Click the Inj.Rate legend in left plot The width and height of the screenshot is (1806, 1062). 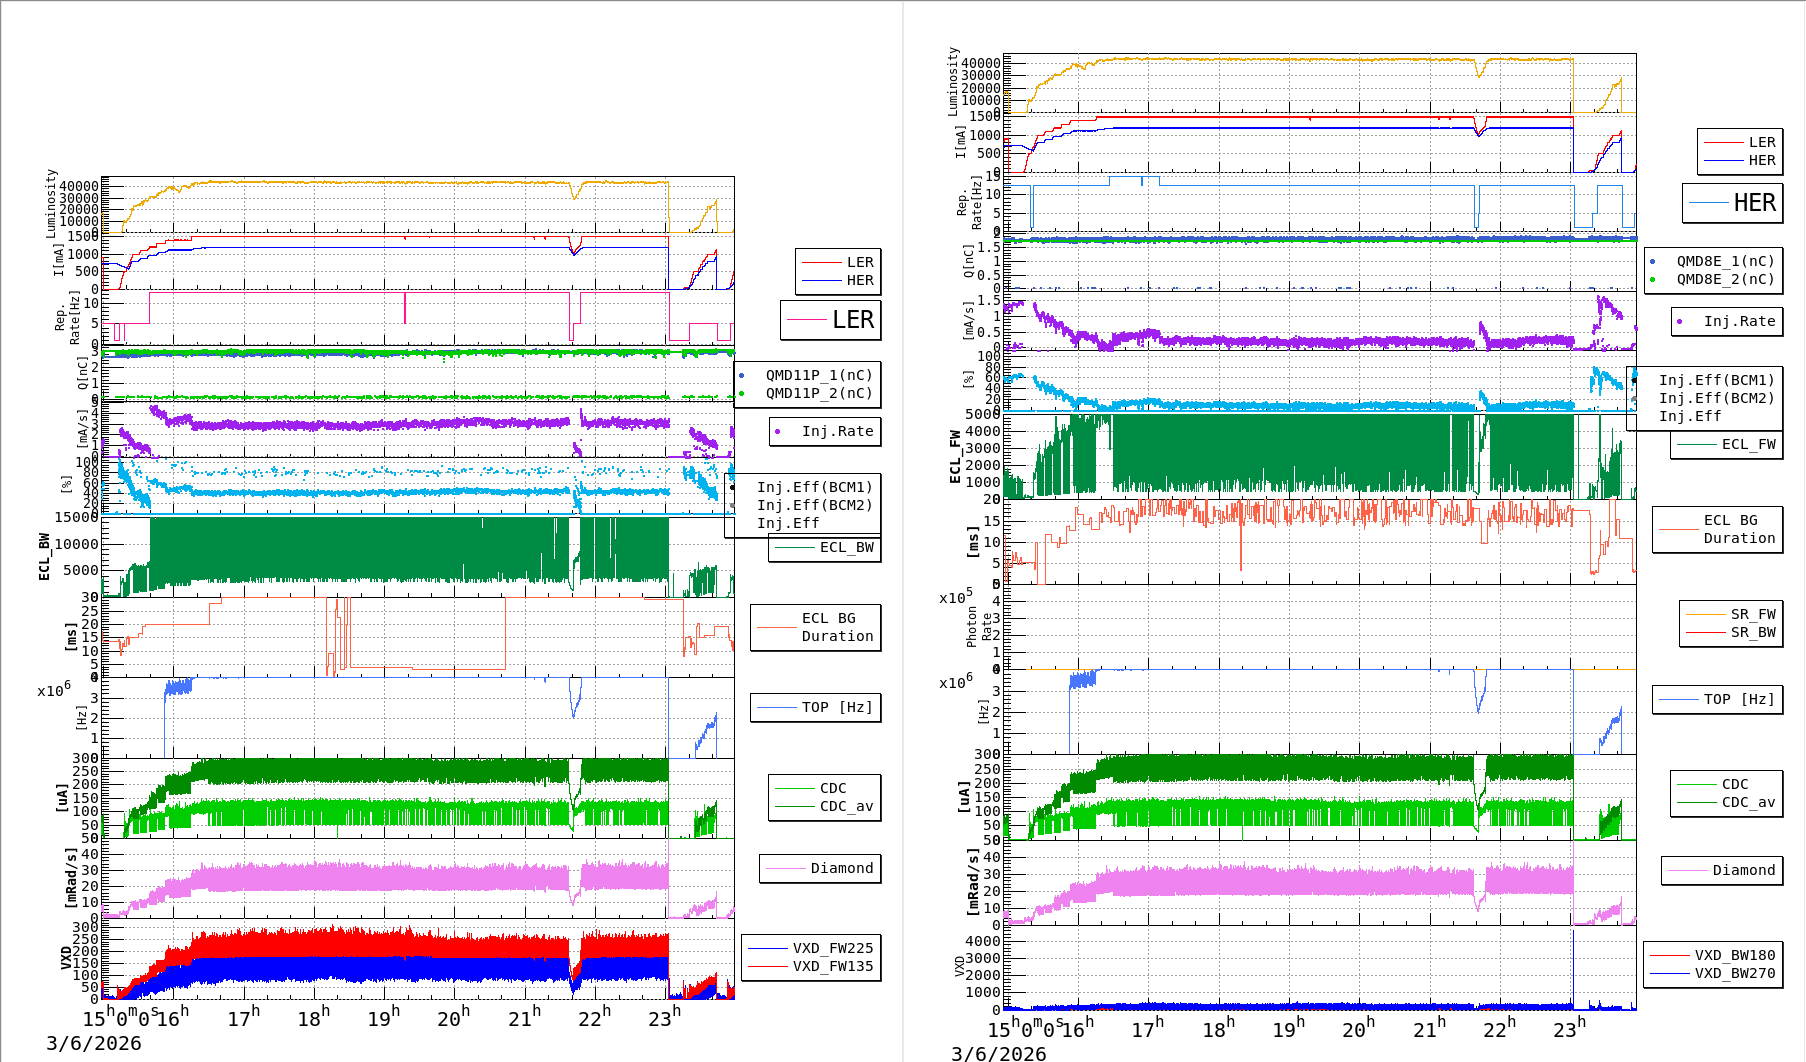click(x=827, y=431)
